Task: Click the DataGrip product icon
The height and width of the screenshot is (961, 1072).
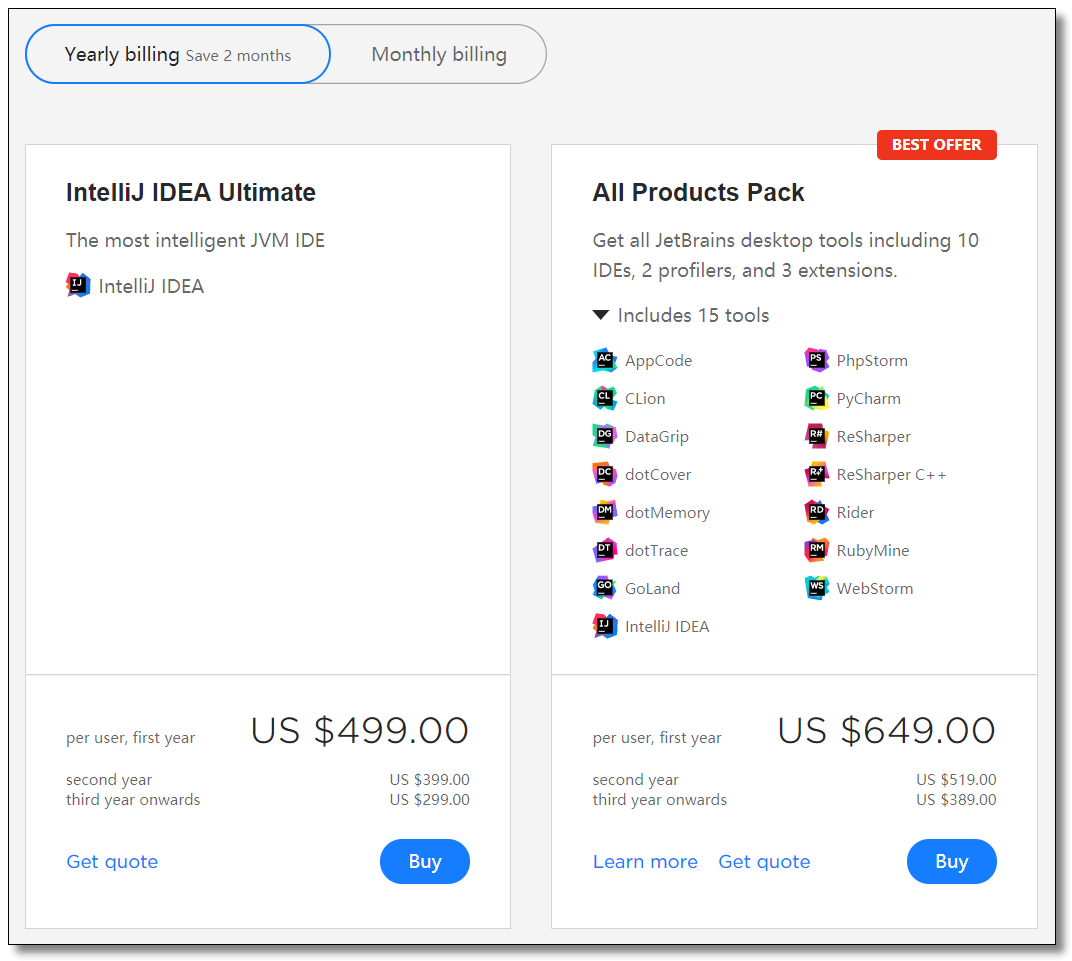Action: (x=604, y=437)
